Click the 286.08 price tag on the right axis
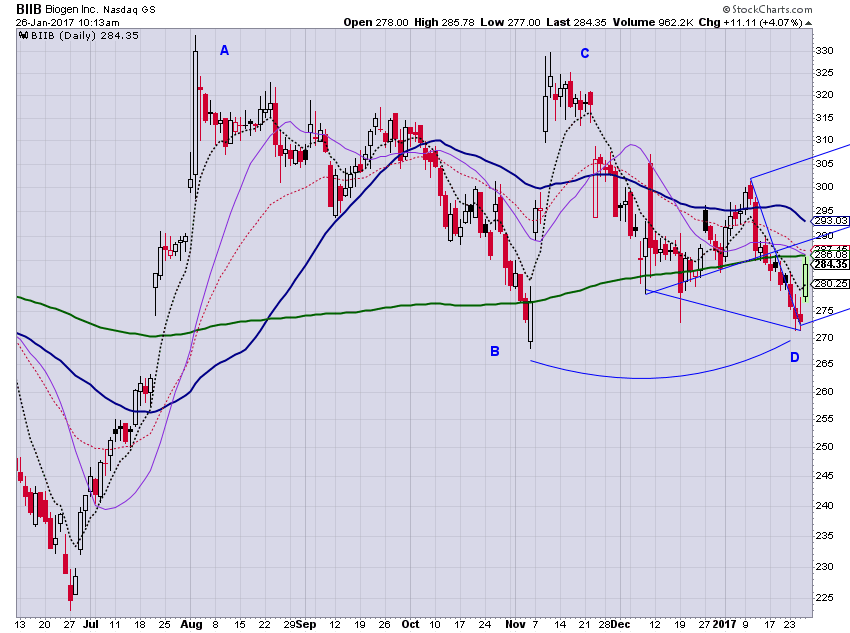Viewport: 850px width, 633px height. 830,254
